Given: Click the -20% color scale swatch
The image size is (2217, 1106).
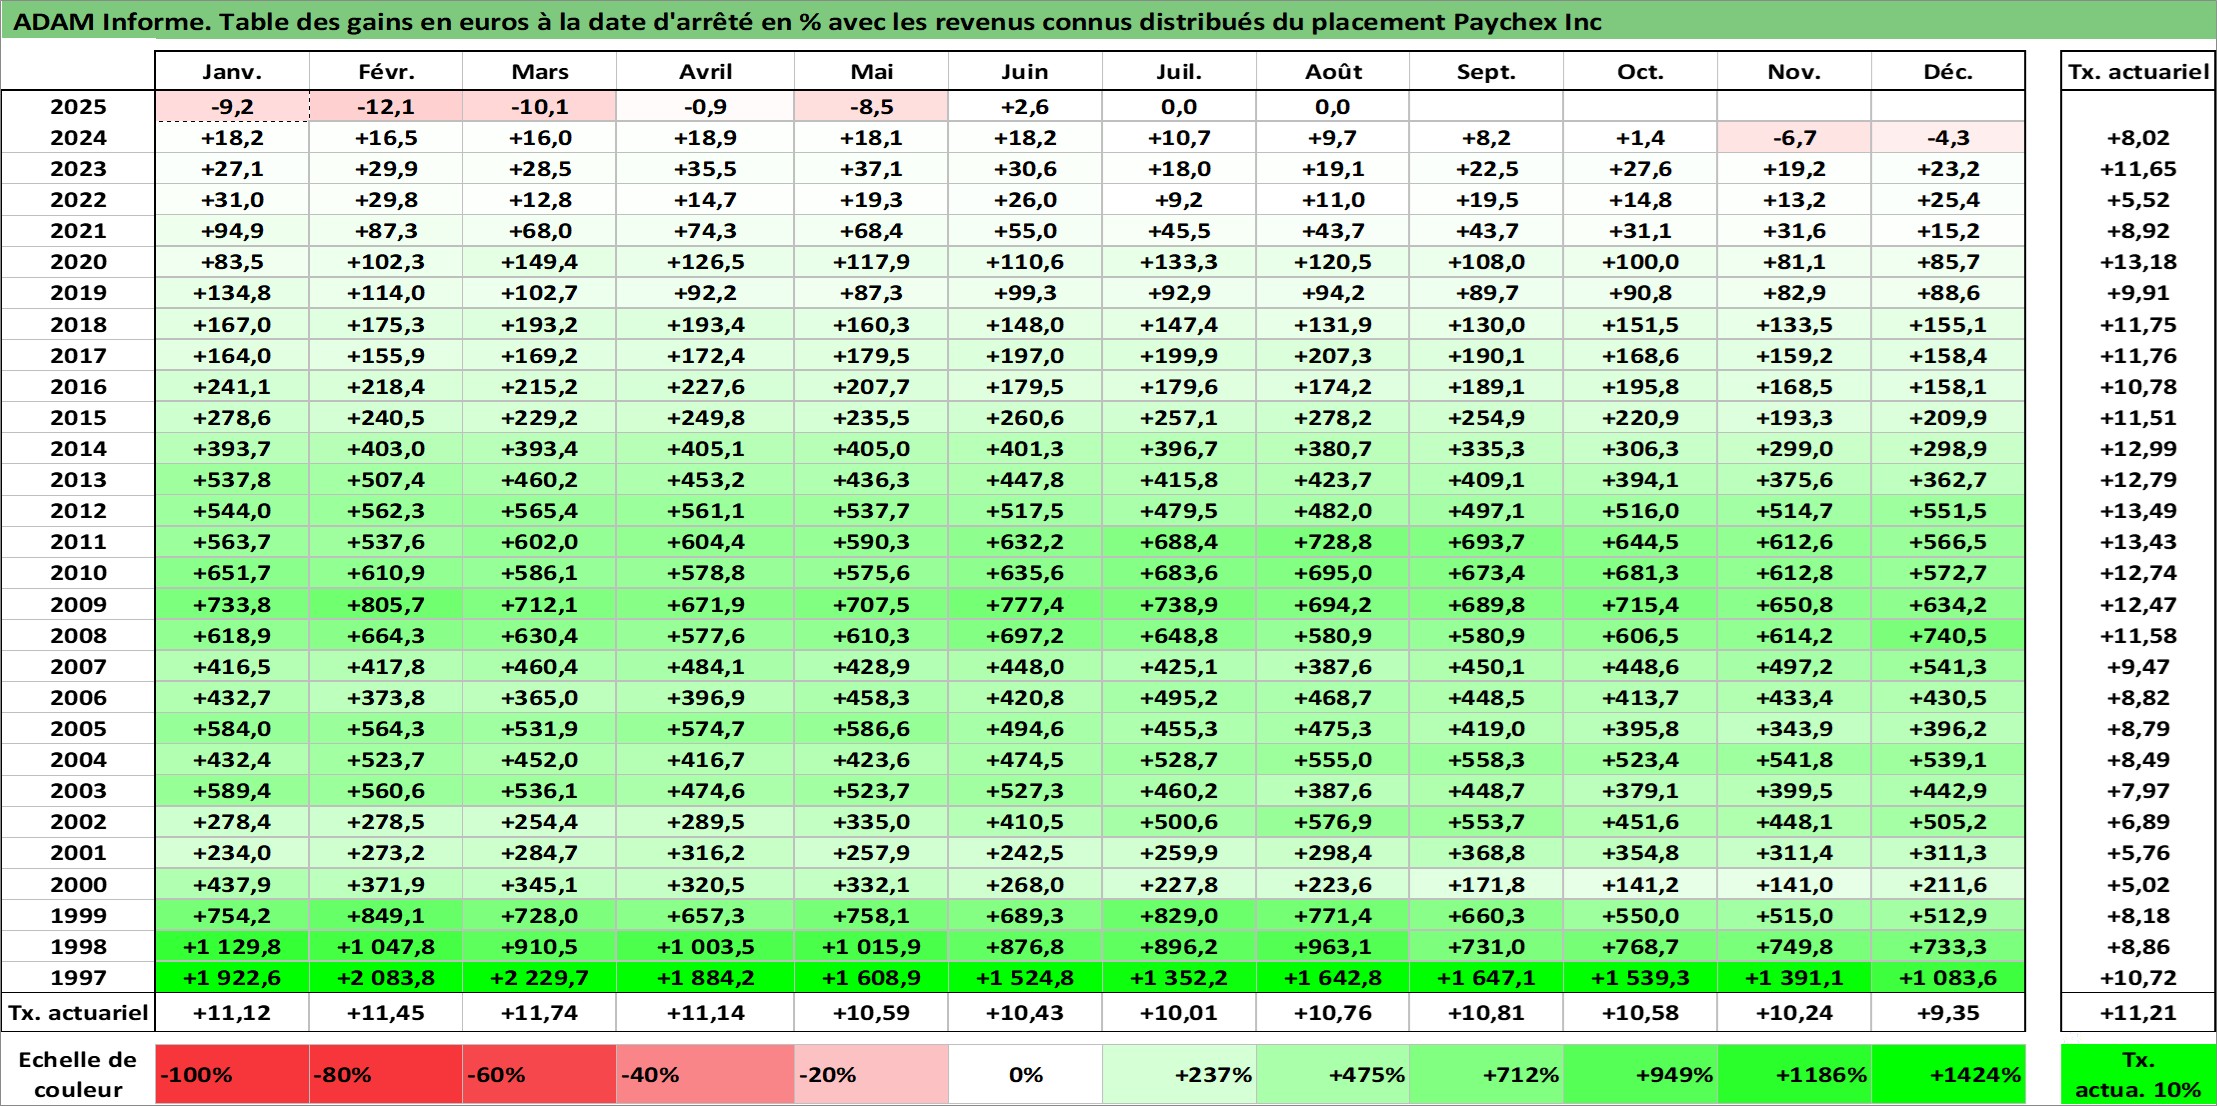Looking at the screenshot, I should click(872, 1074).
